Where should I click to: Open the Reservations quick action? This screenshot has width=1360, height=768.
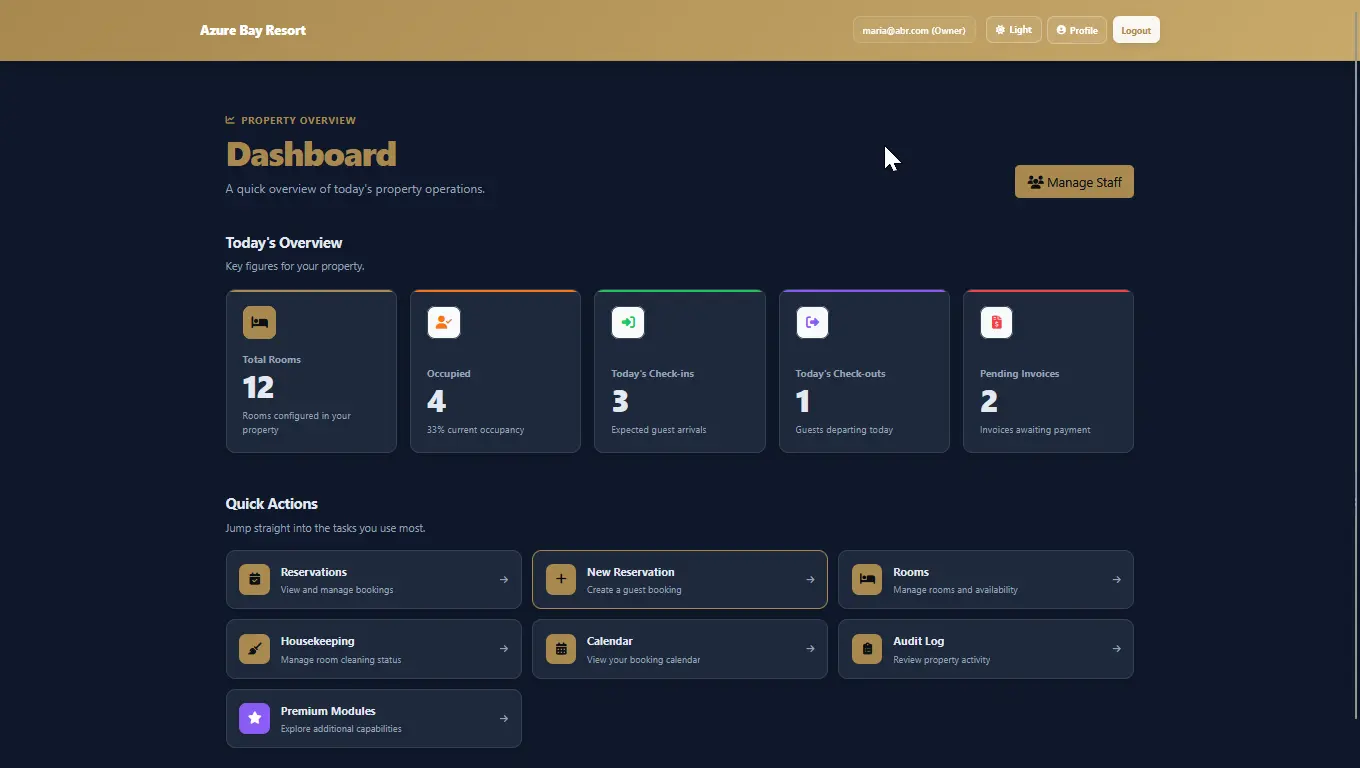[374, 579]
